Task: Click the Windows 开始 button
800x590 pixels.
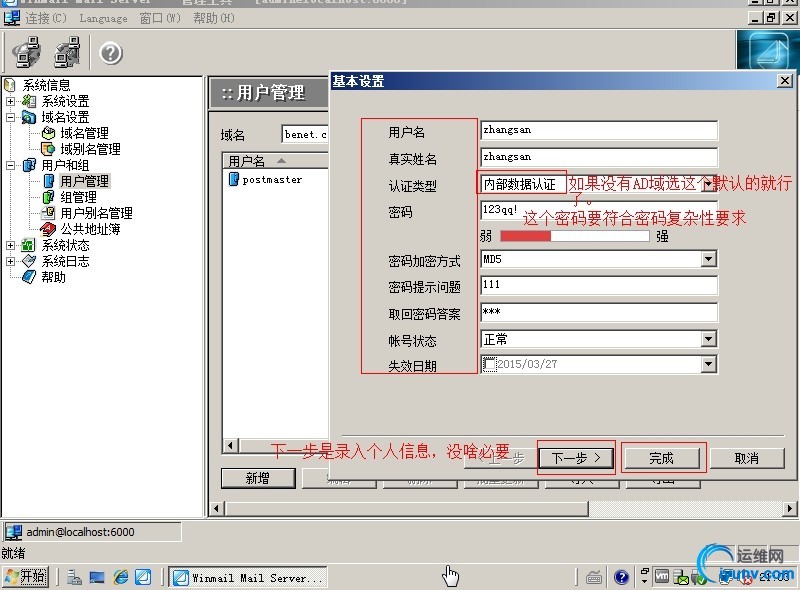Action: click(x=26, y=577)
